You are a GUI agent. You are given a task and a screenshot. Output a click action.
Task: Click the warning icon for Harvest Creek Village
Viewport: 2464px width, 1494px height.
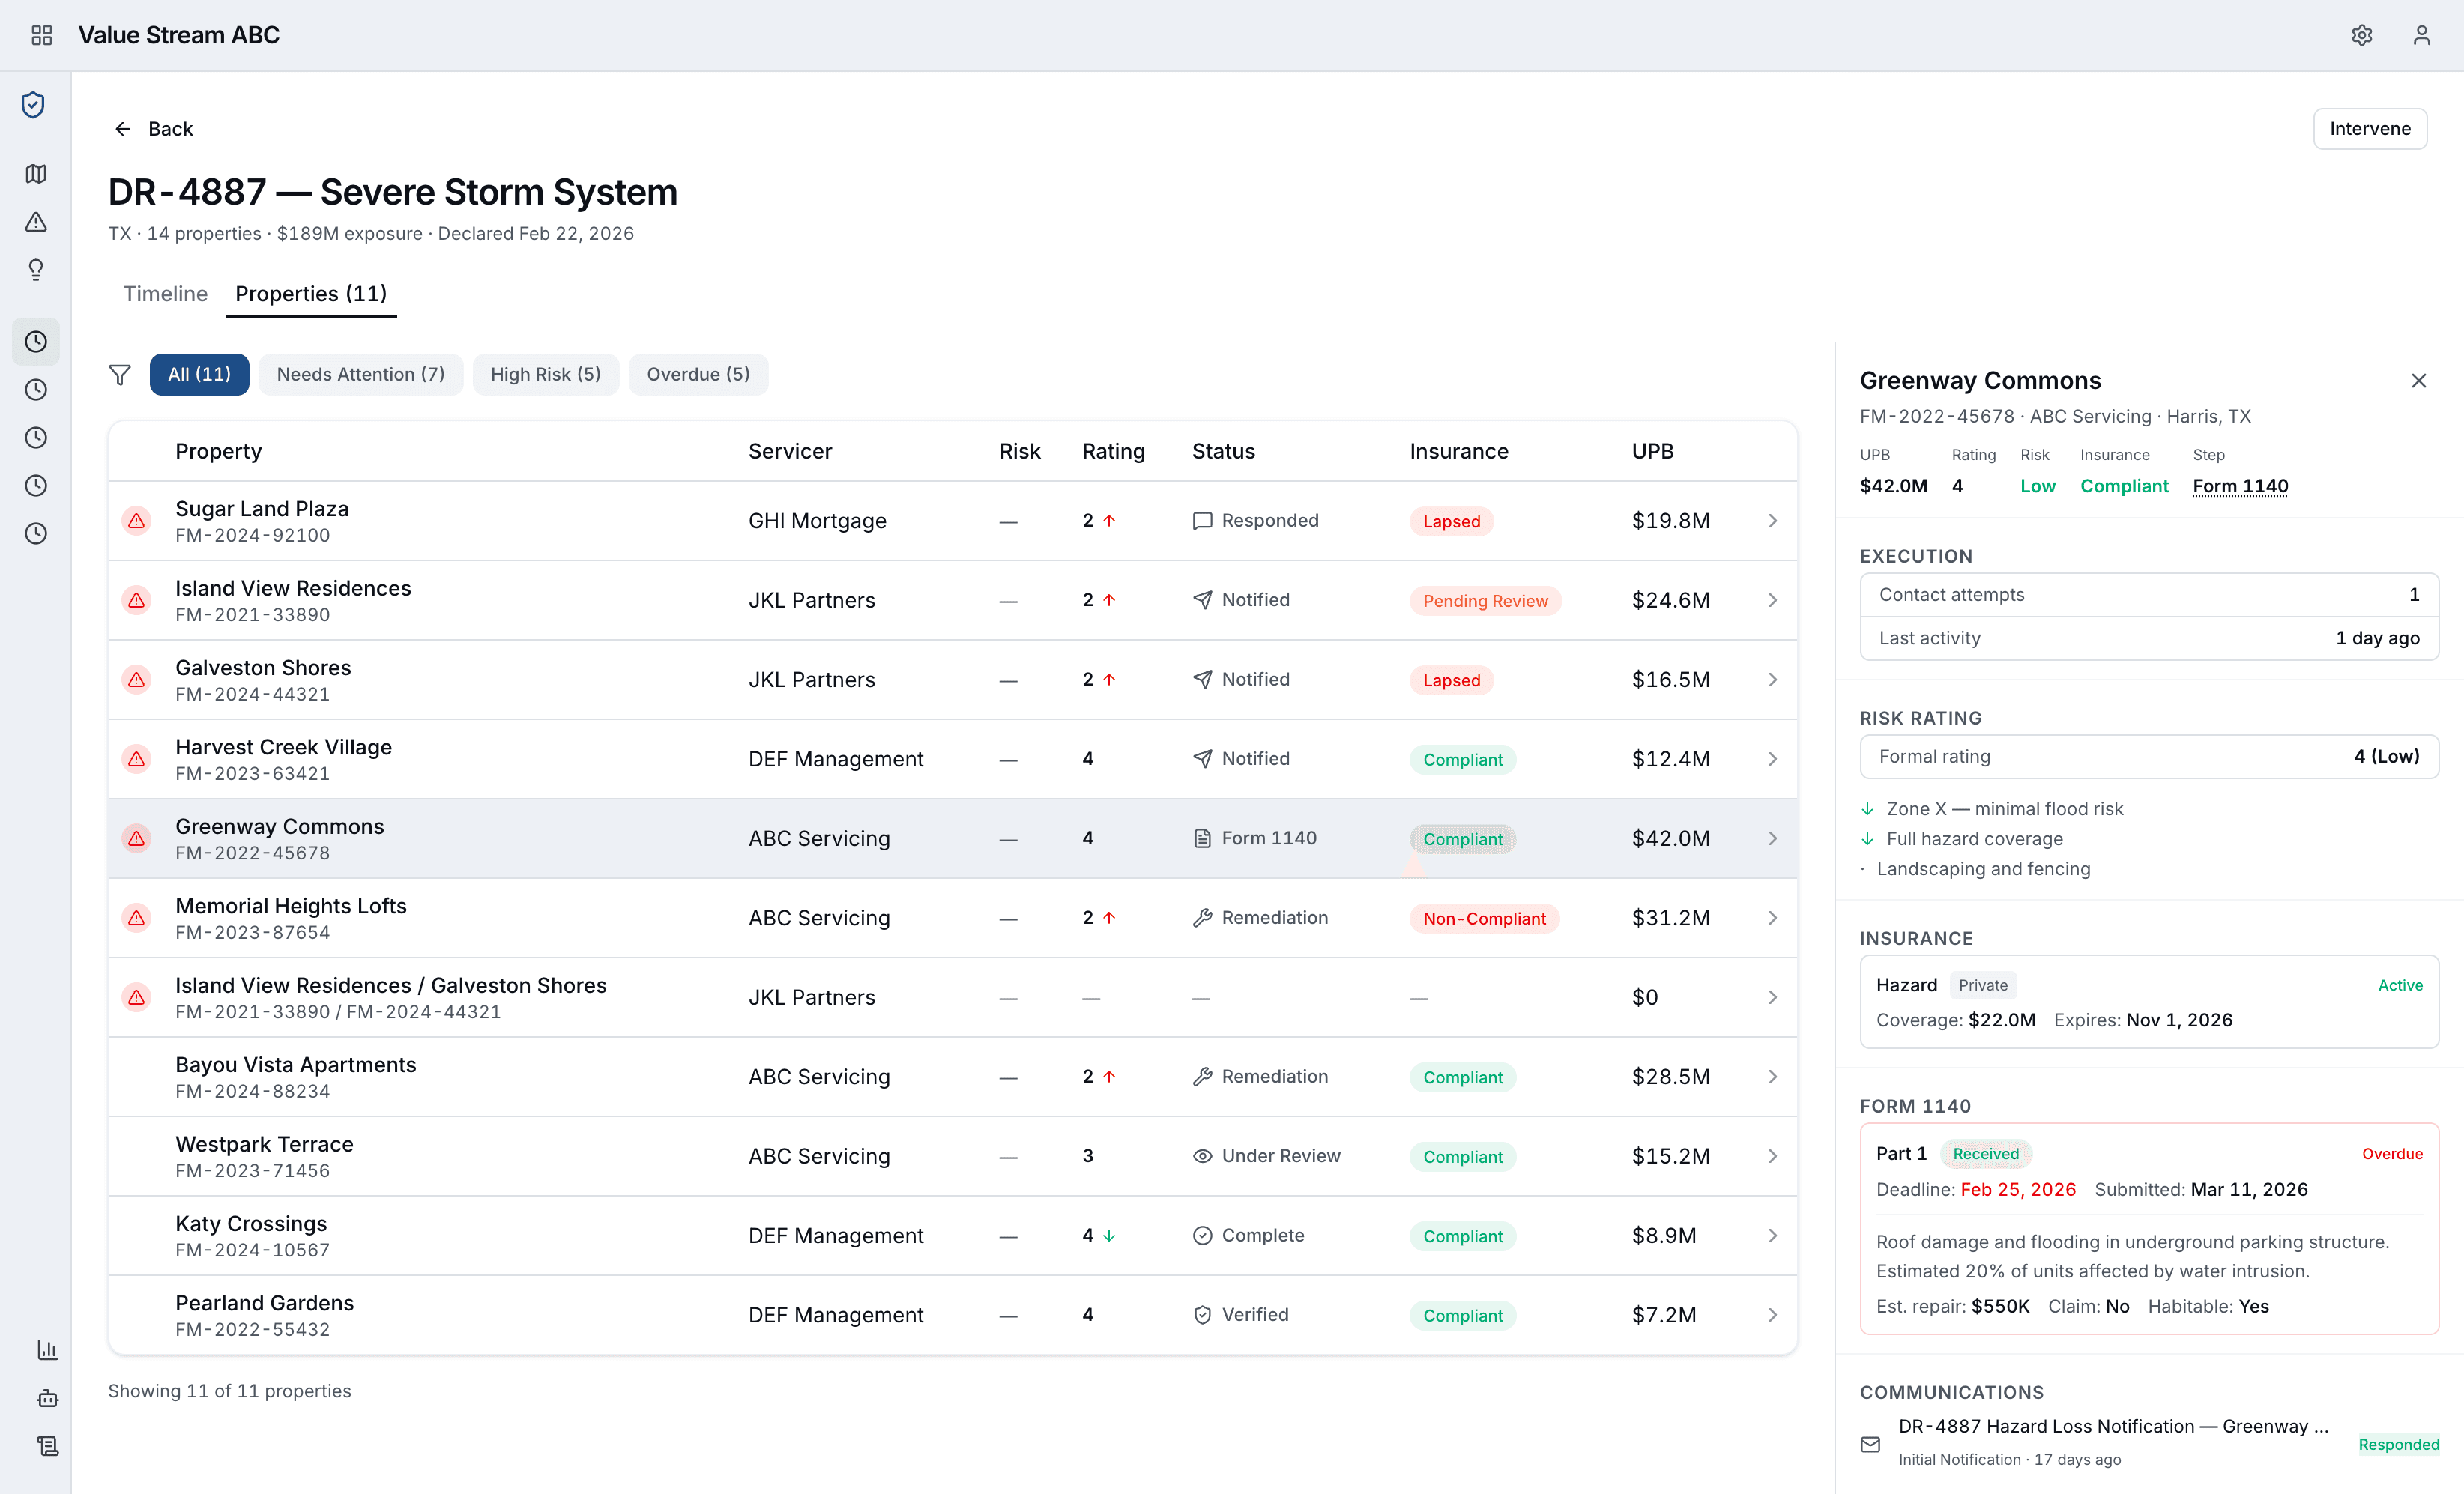[137, 759]
